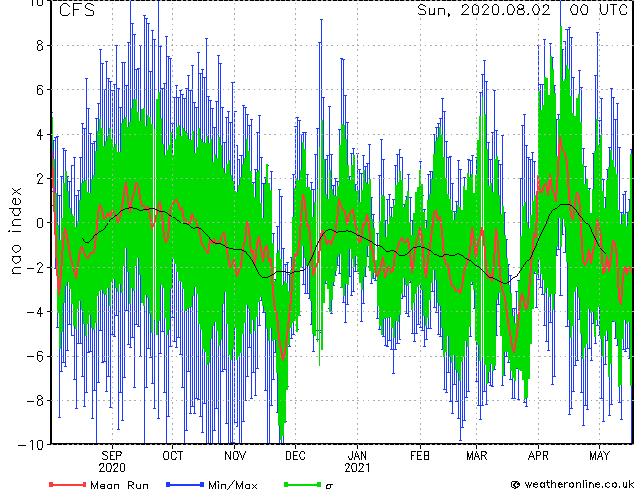Click the year 2021 label
This screenshot has height=490, width=634.
click(x=357, y=468)
